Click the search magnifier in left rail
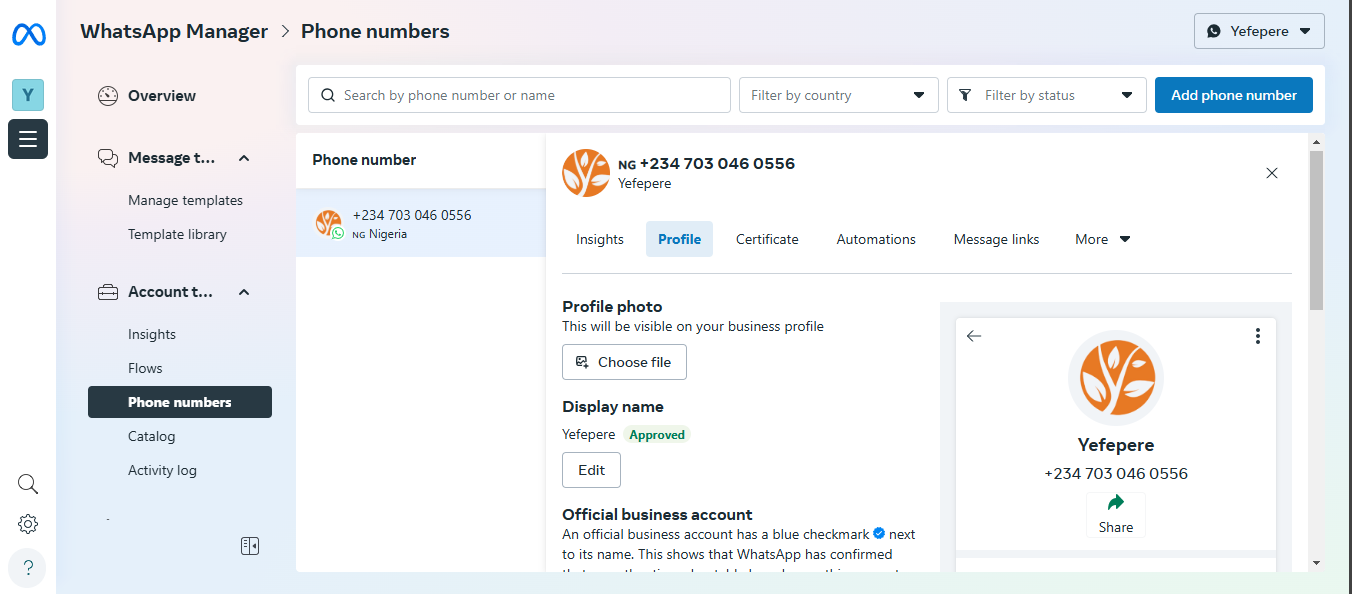The width and height of the screenshot is (1352, 594). click(x=28, y=484)
